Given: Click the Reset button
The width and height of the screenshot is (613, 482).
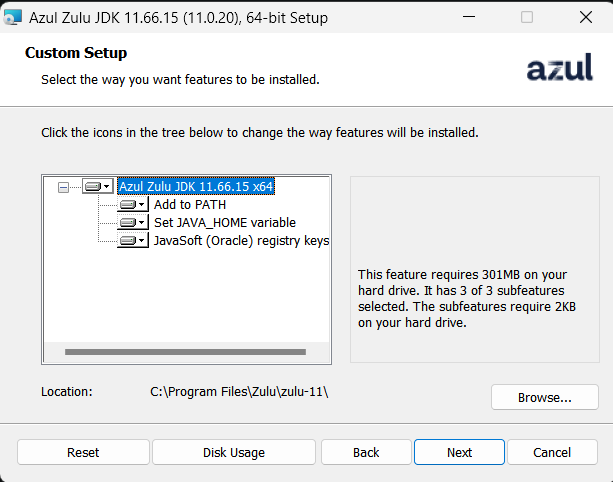Looking at the screenshot, I should 83,452.
